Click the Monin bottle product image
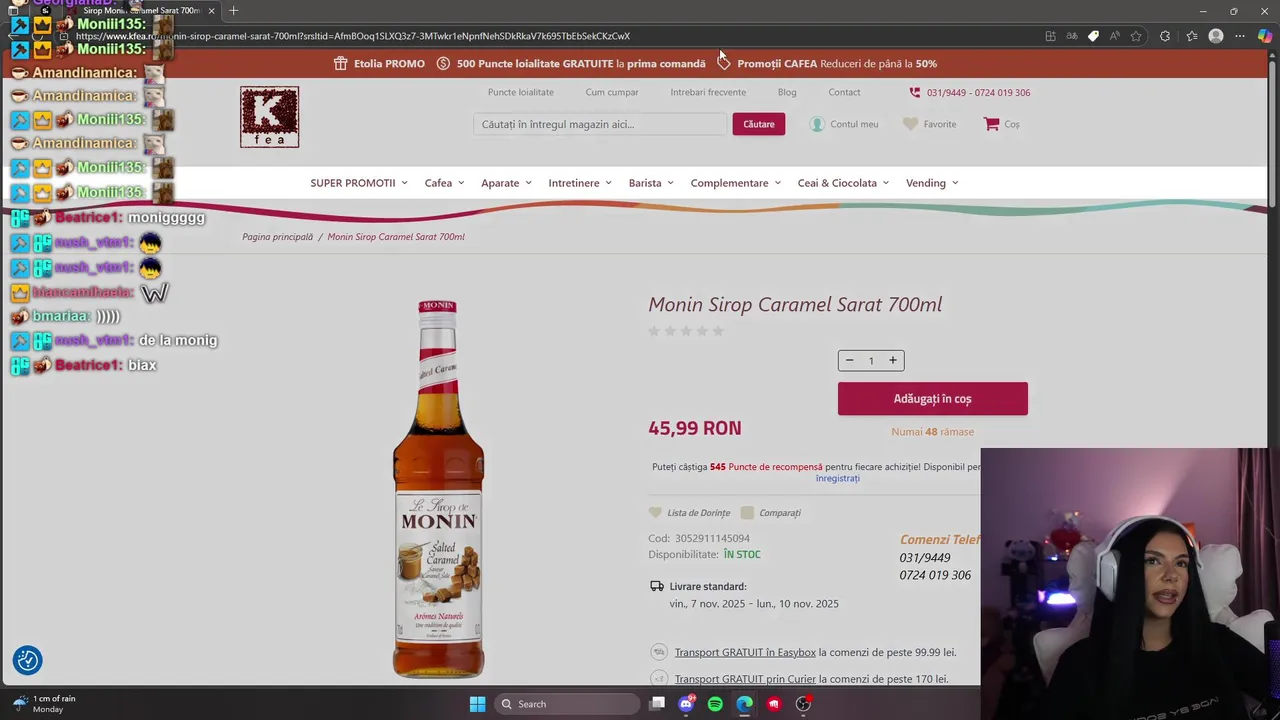This screenshot has width=1280, height=720. point(438,488)
